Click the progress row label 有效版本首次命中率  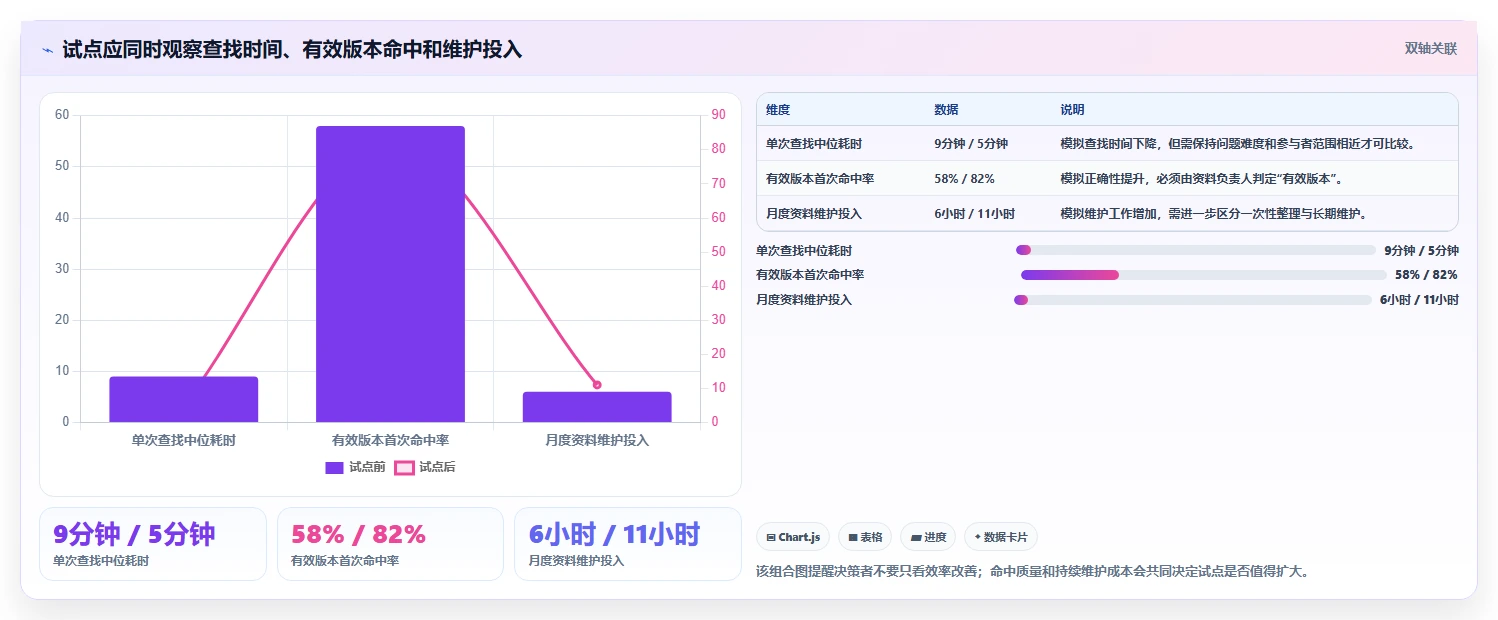(810, 275)
